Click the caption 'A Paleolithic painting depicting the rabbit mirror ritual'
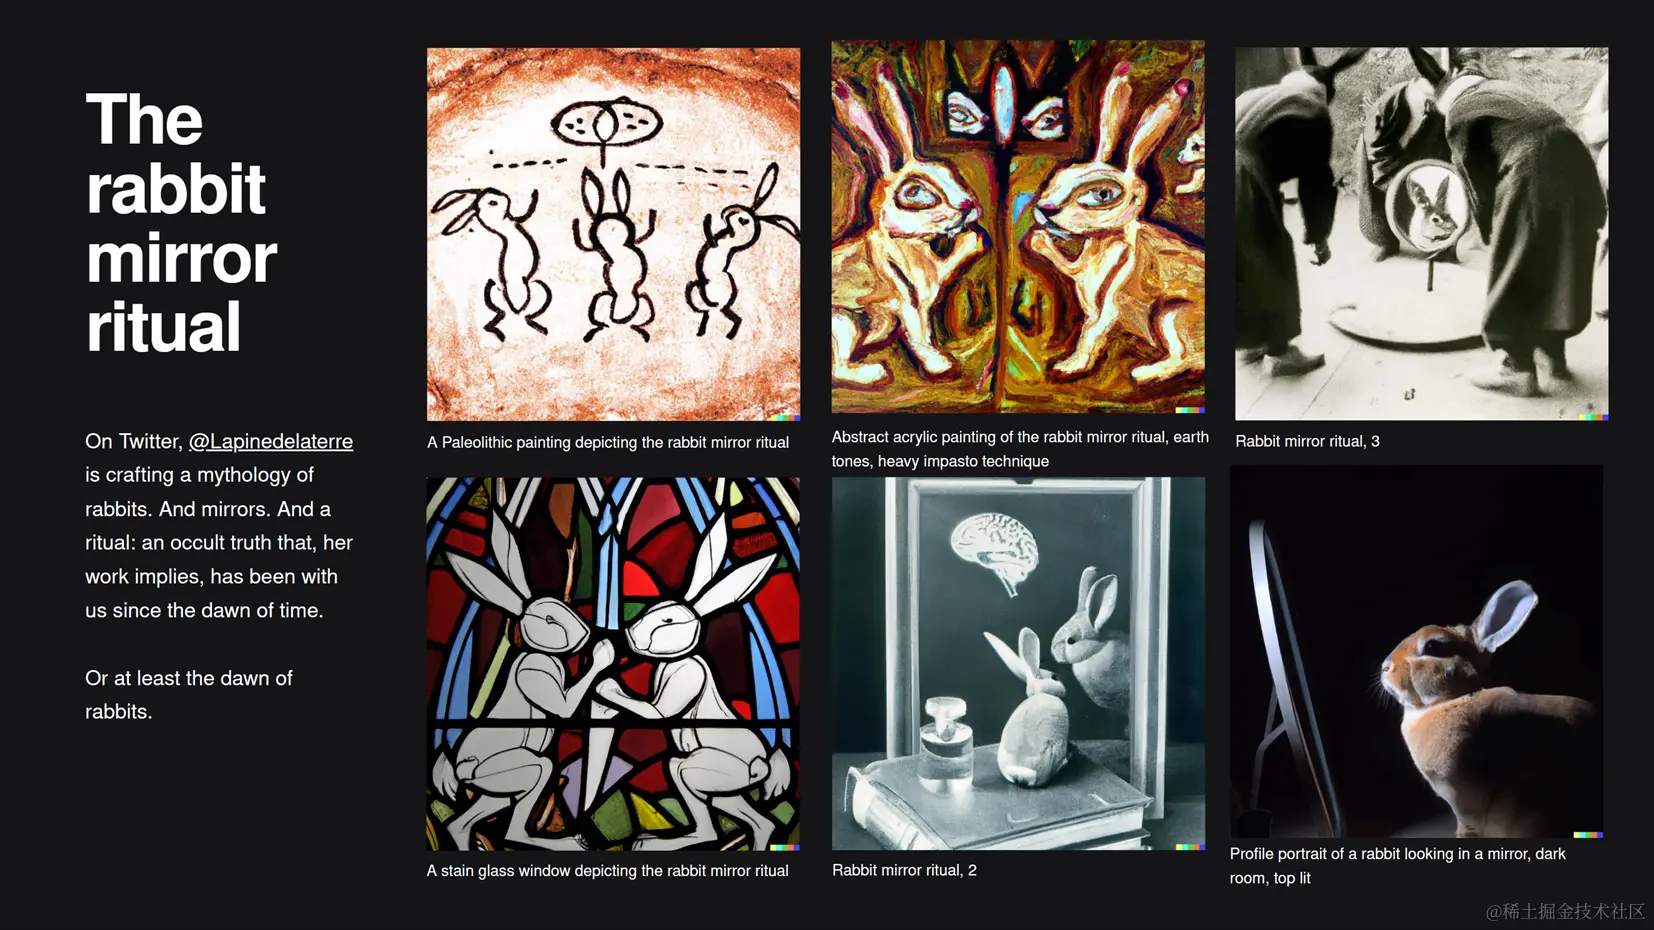 tap(608, 442)
